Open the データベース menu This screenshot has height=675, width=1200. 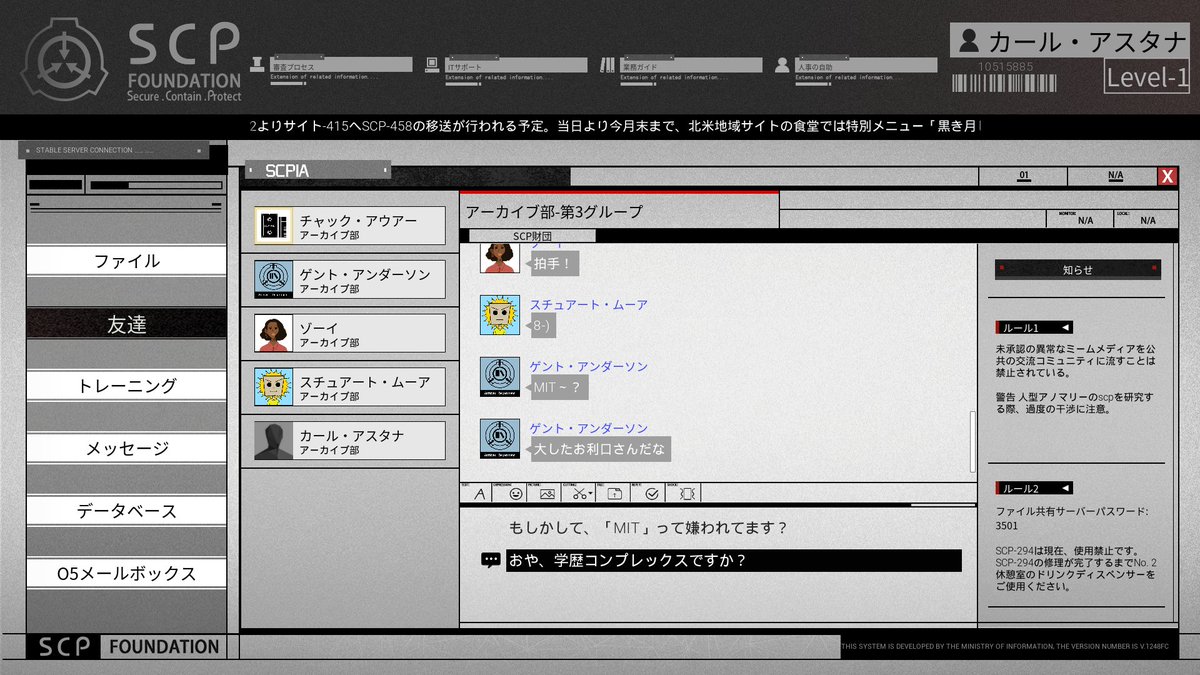[x=127, y=511]
